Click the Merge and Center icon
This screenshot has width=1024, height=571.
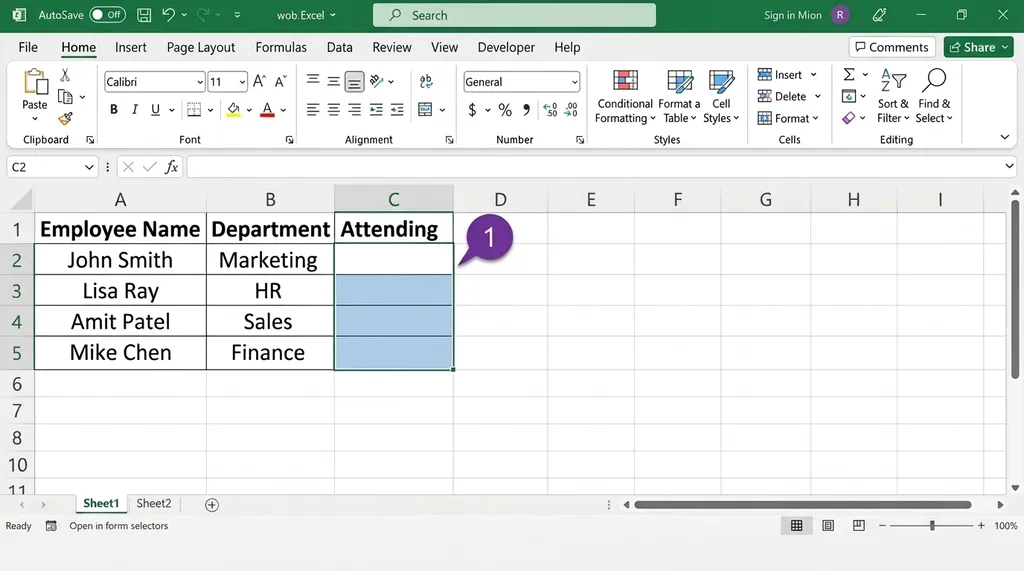(x=425, y=110)
